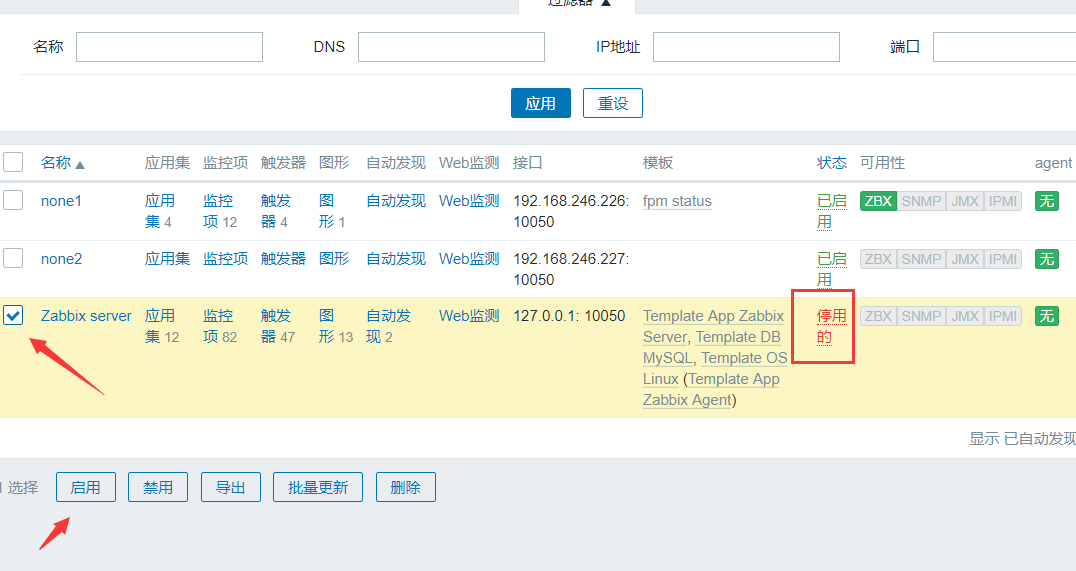1076x571 pixels.
Task: Open the none1 host link
Action: (x=61, y=201)
